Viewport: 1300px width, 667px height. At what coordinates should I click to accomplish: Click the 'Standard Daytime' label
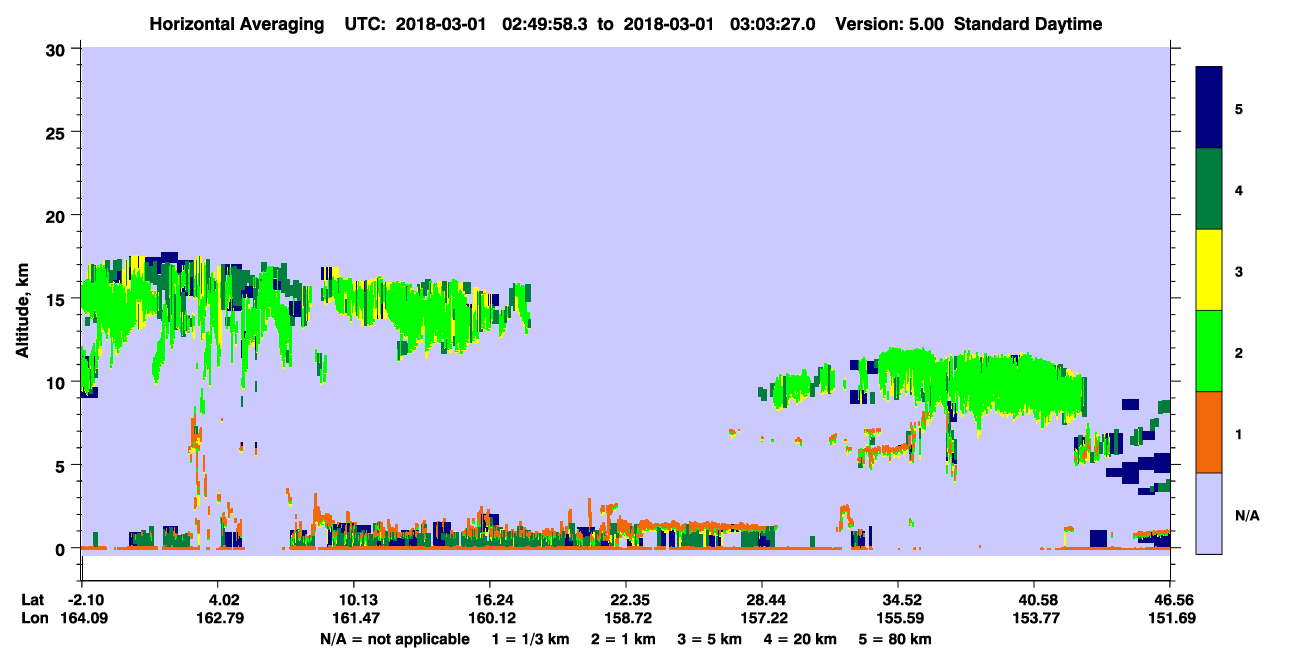[x=1028, y=24]
